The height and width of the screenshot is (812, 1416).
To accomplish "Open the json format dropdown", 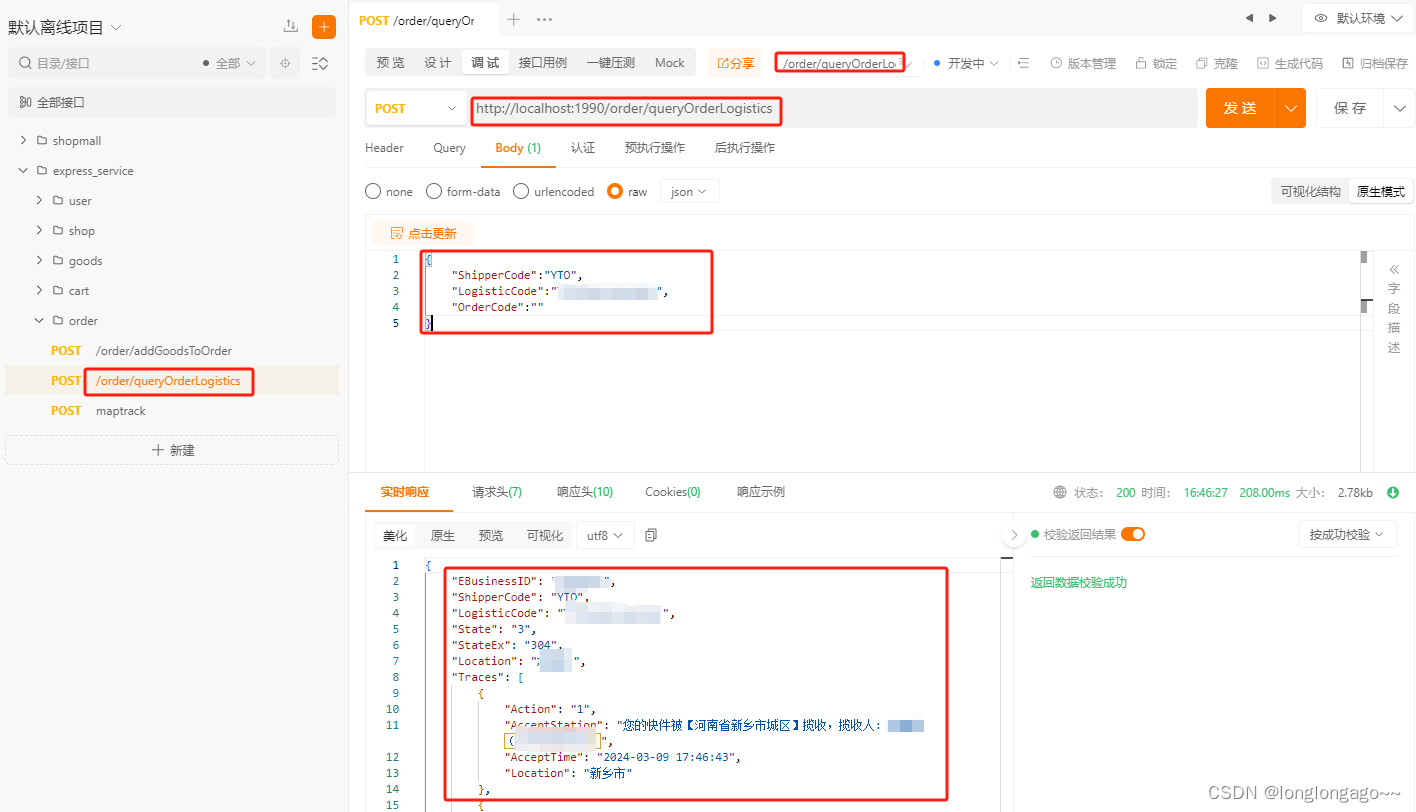I will [x=689, y=191].
